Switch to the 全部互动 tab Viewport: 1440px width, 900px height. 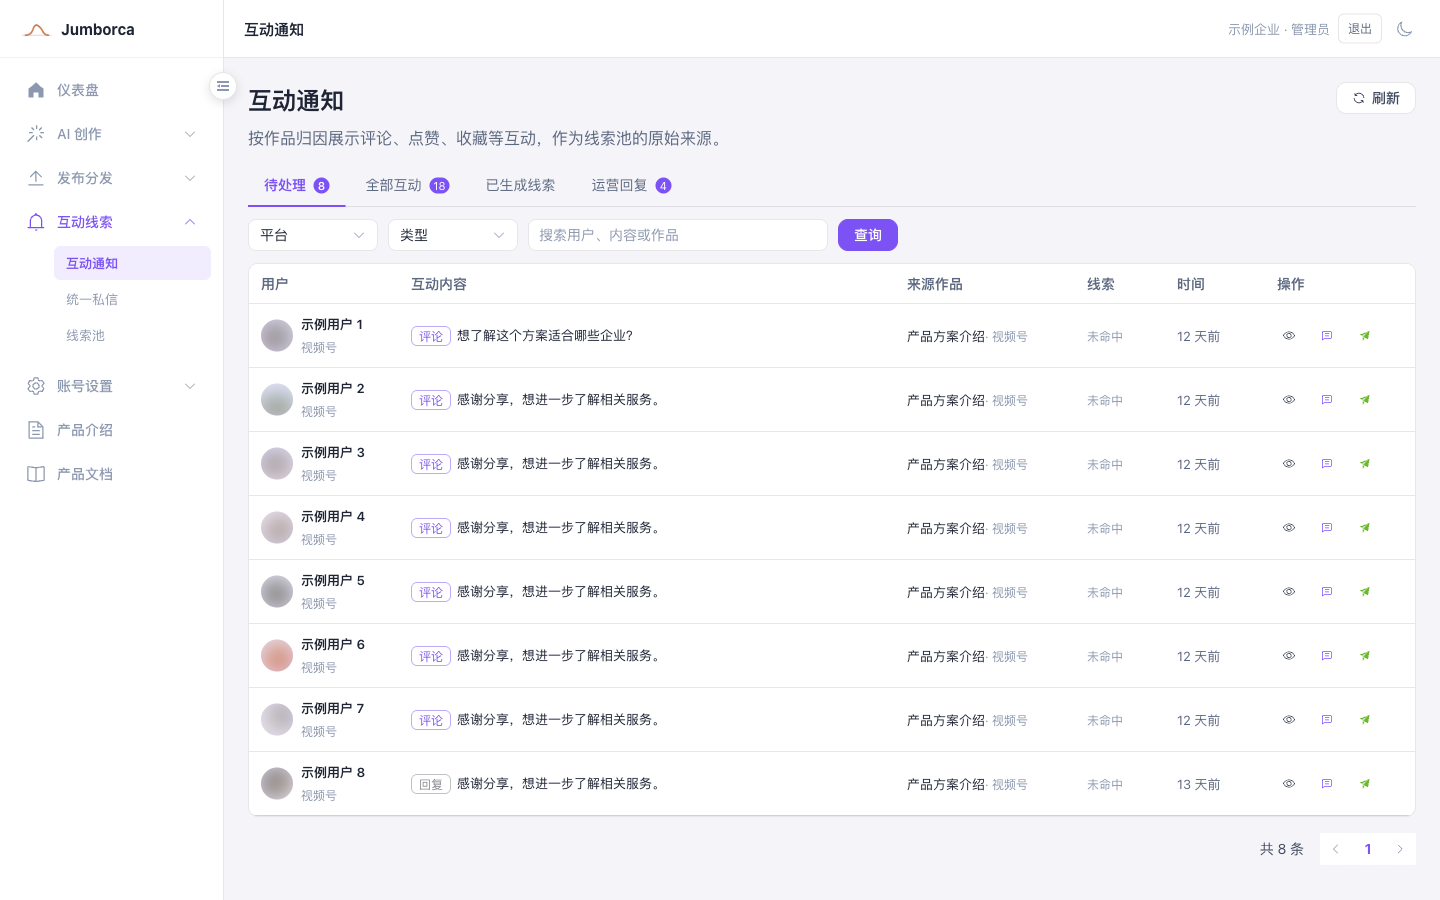[407, 185]
